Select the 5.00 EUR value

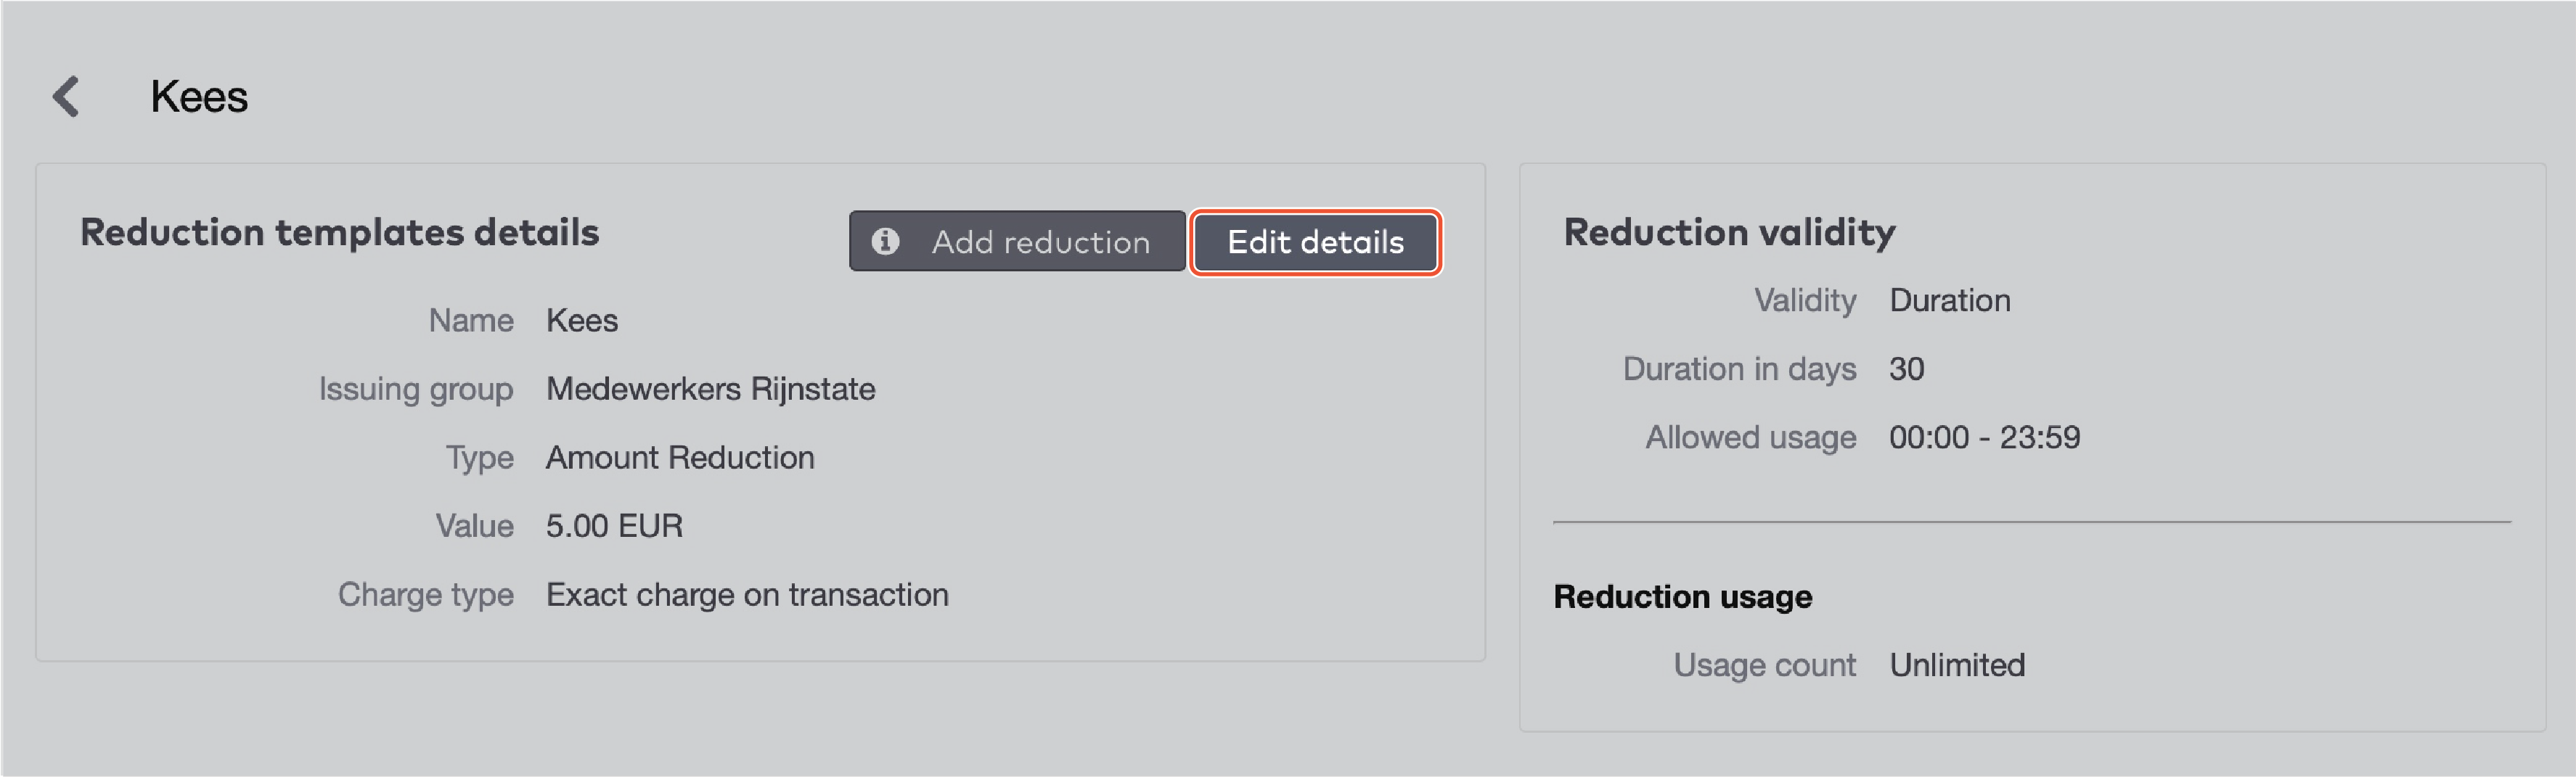[613, 525]
